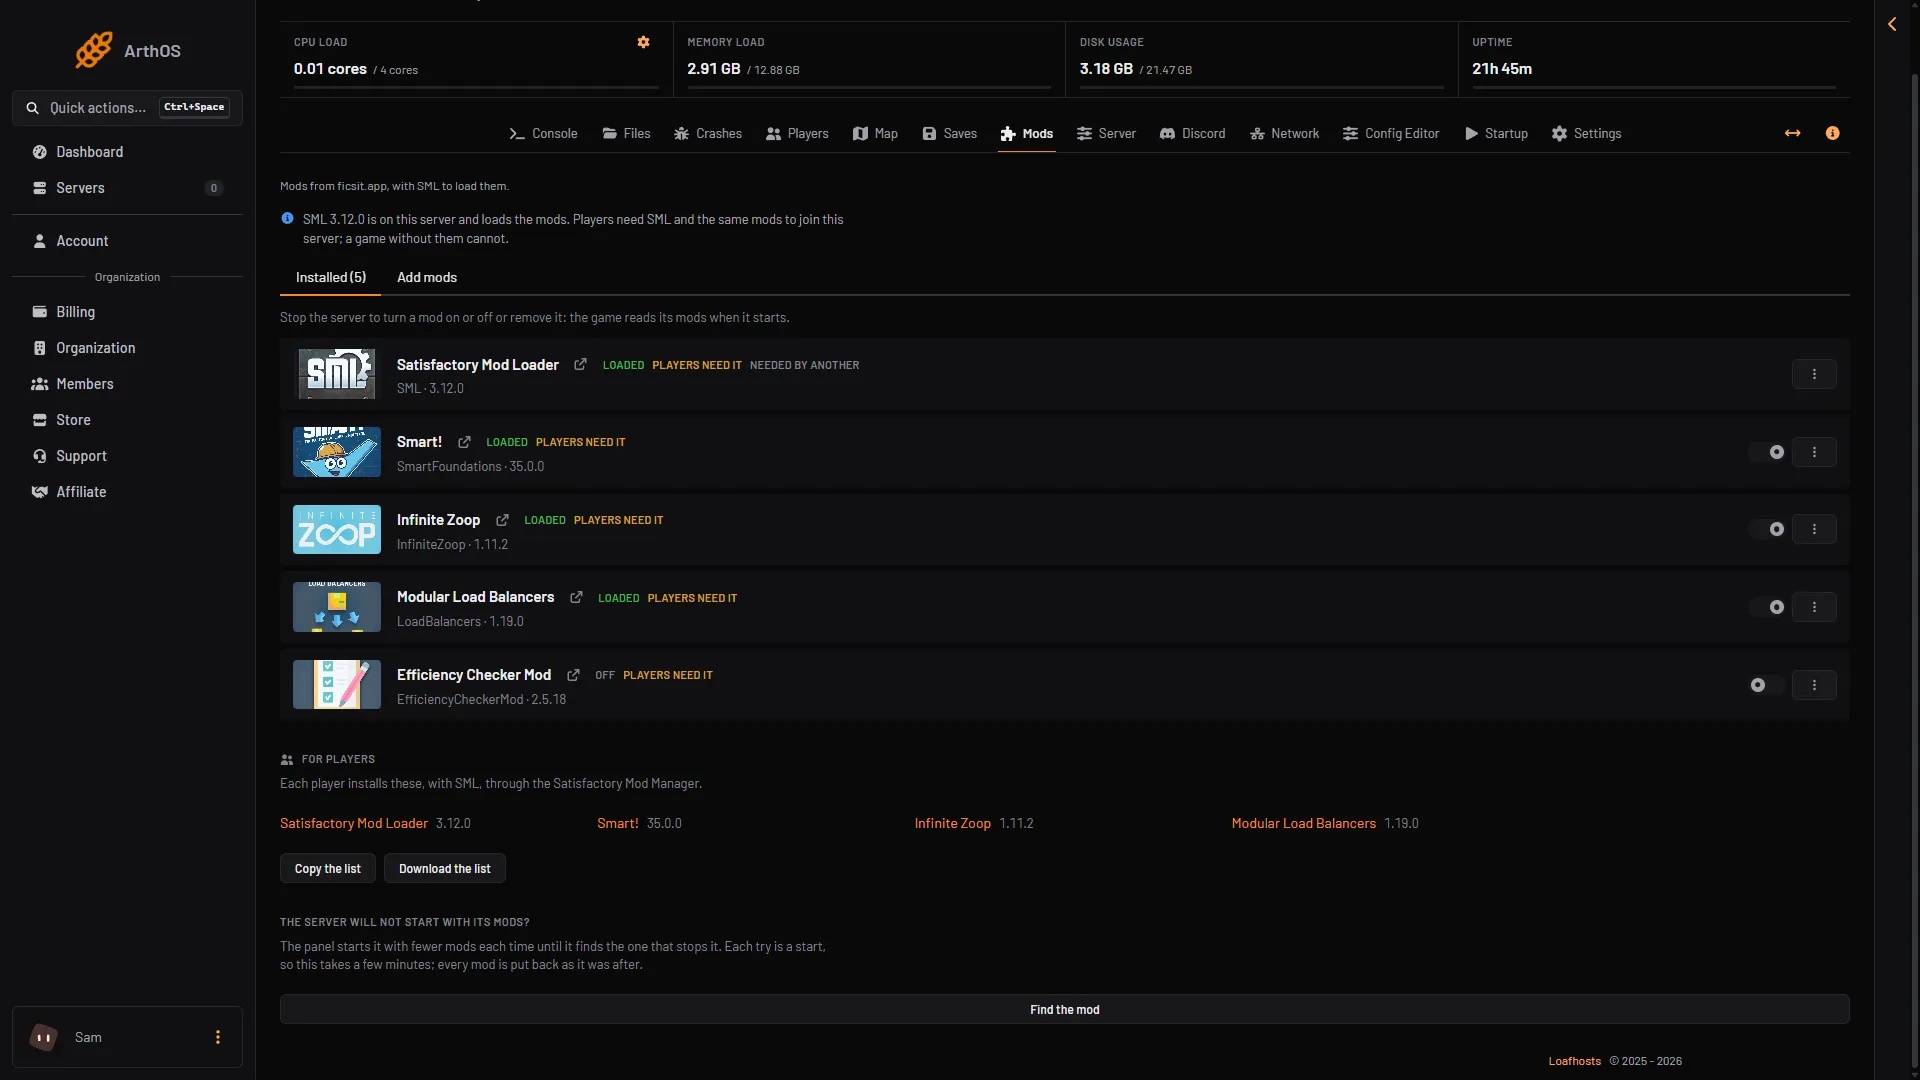Open Efficiency Checker Mod external link

[573, 675]
